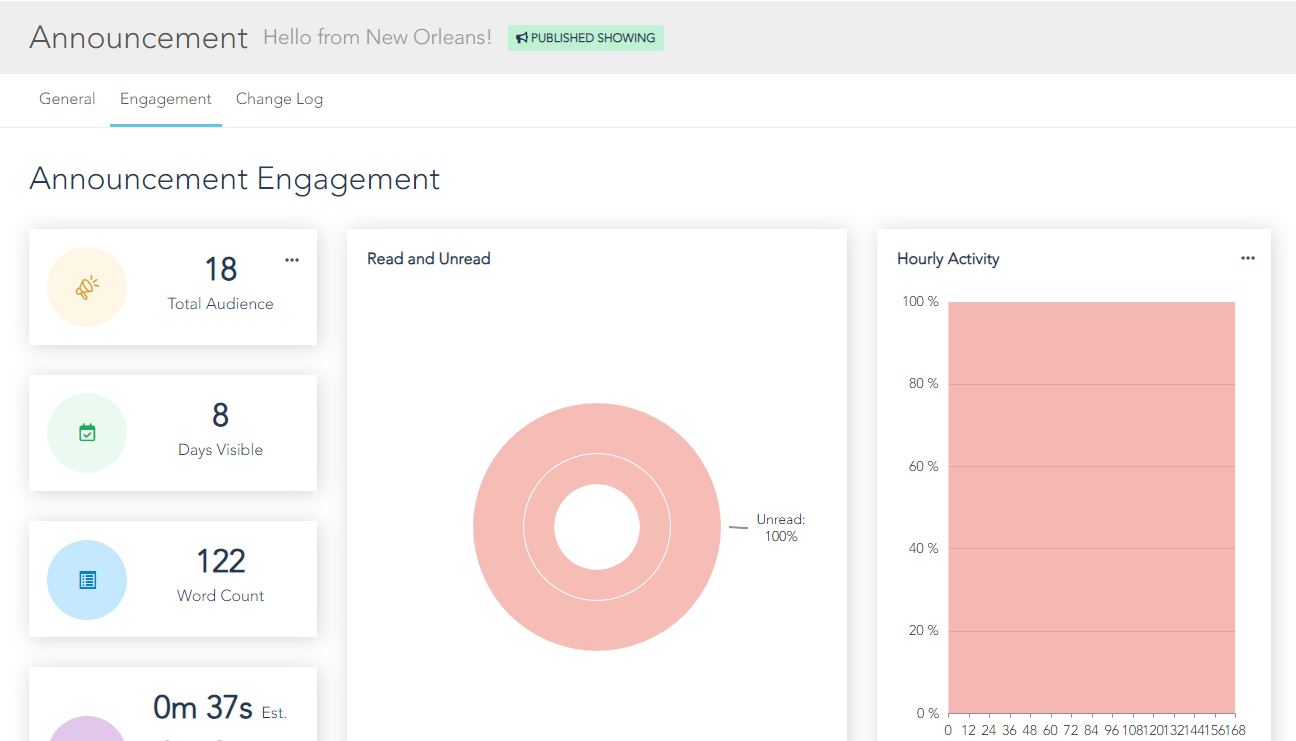Open Hourly Activity chart options menu
Screen dimensions: 1296x741
point(1248,258)
